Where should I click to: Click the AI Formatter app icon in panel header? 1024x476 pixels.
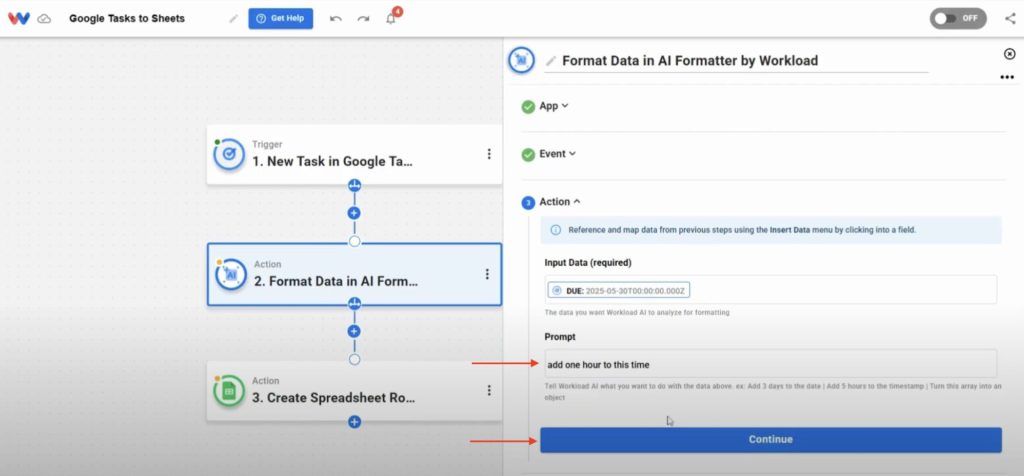(521, 60)
